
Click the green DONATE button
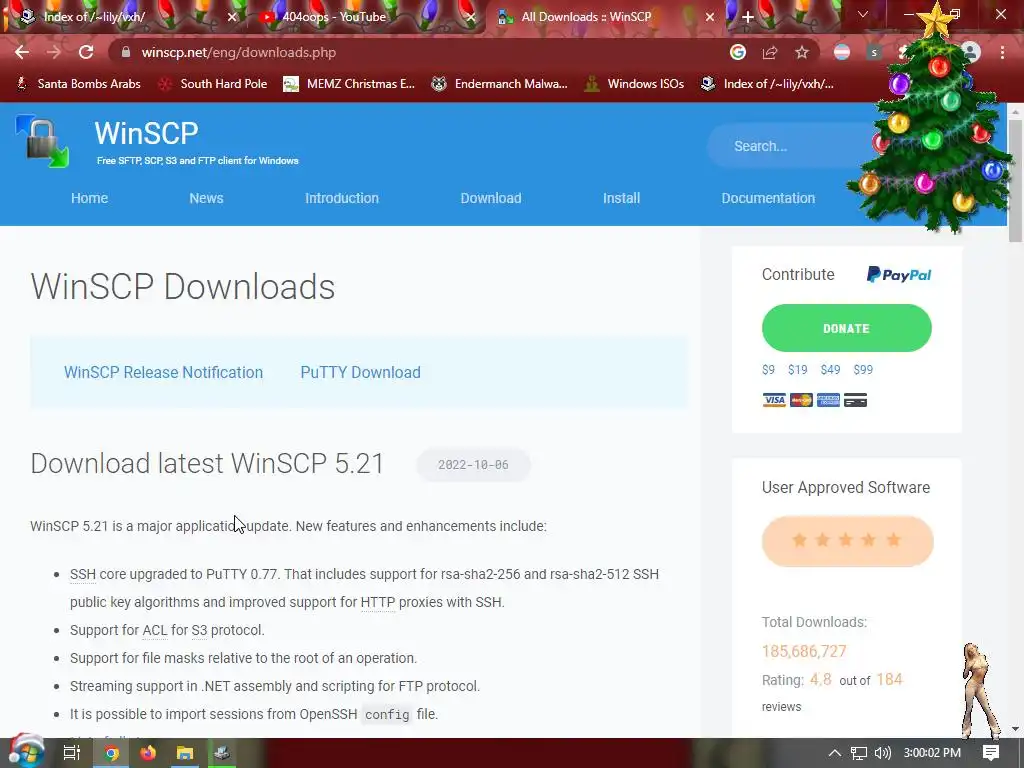pyautogui.click(x=846, y=328)
